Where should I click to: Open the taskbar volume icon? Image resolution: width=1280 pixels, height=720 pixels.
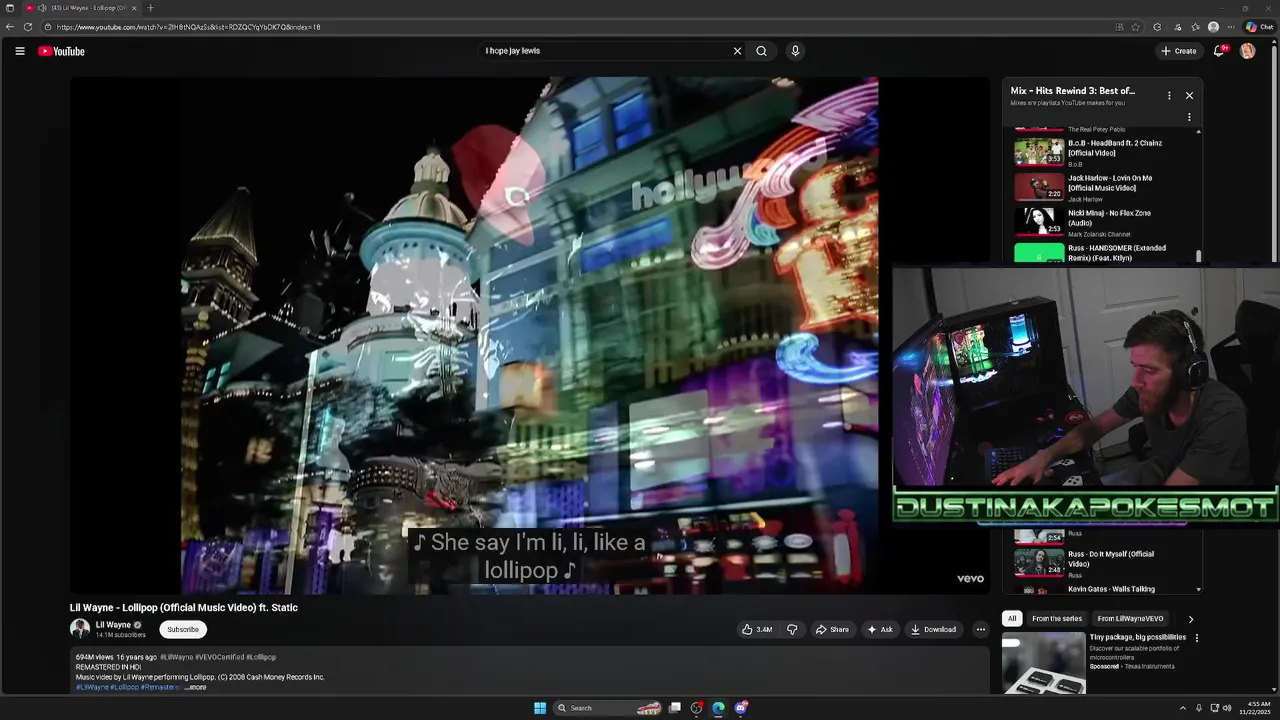[1227, 708]
